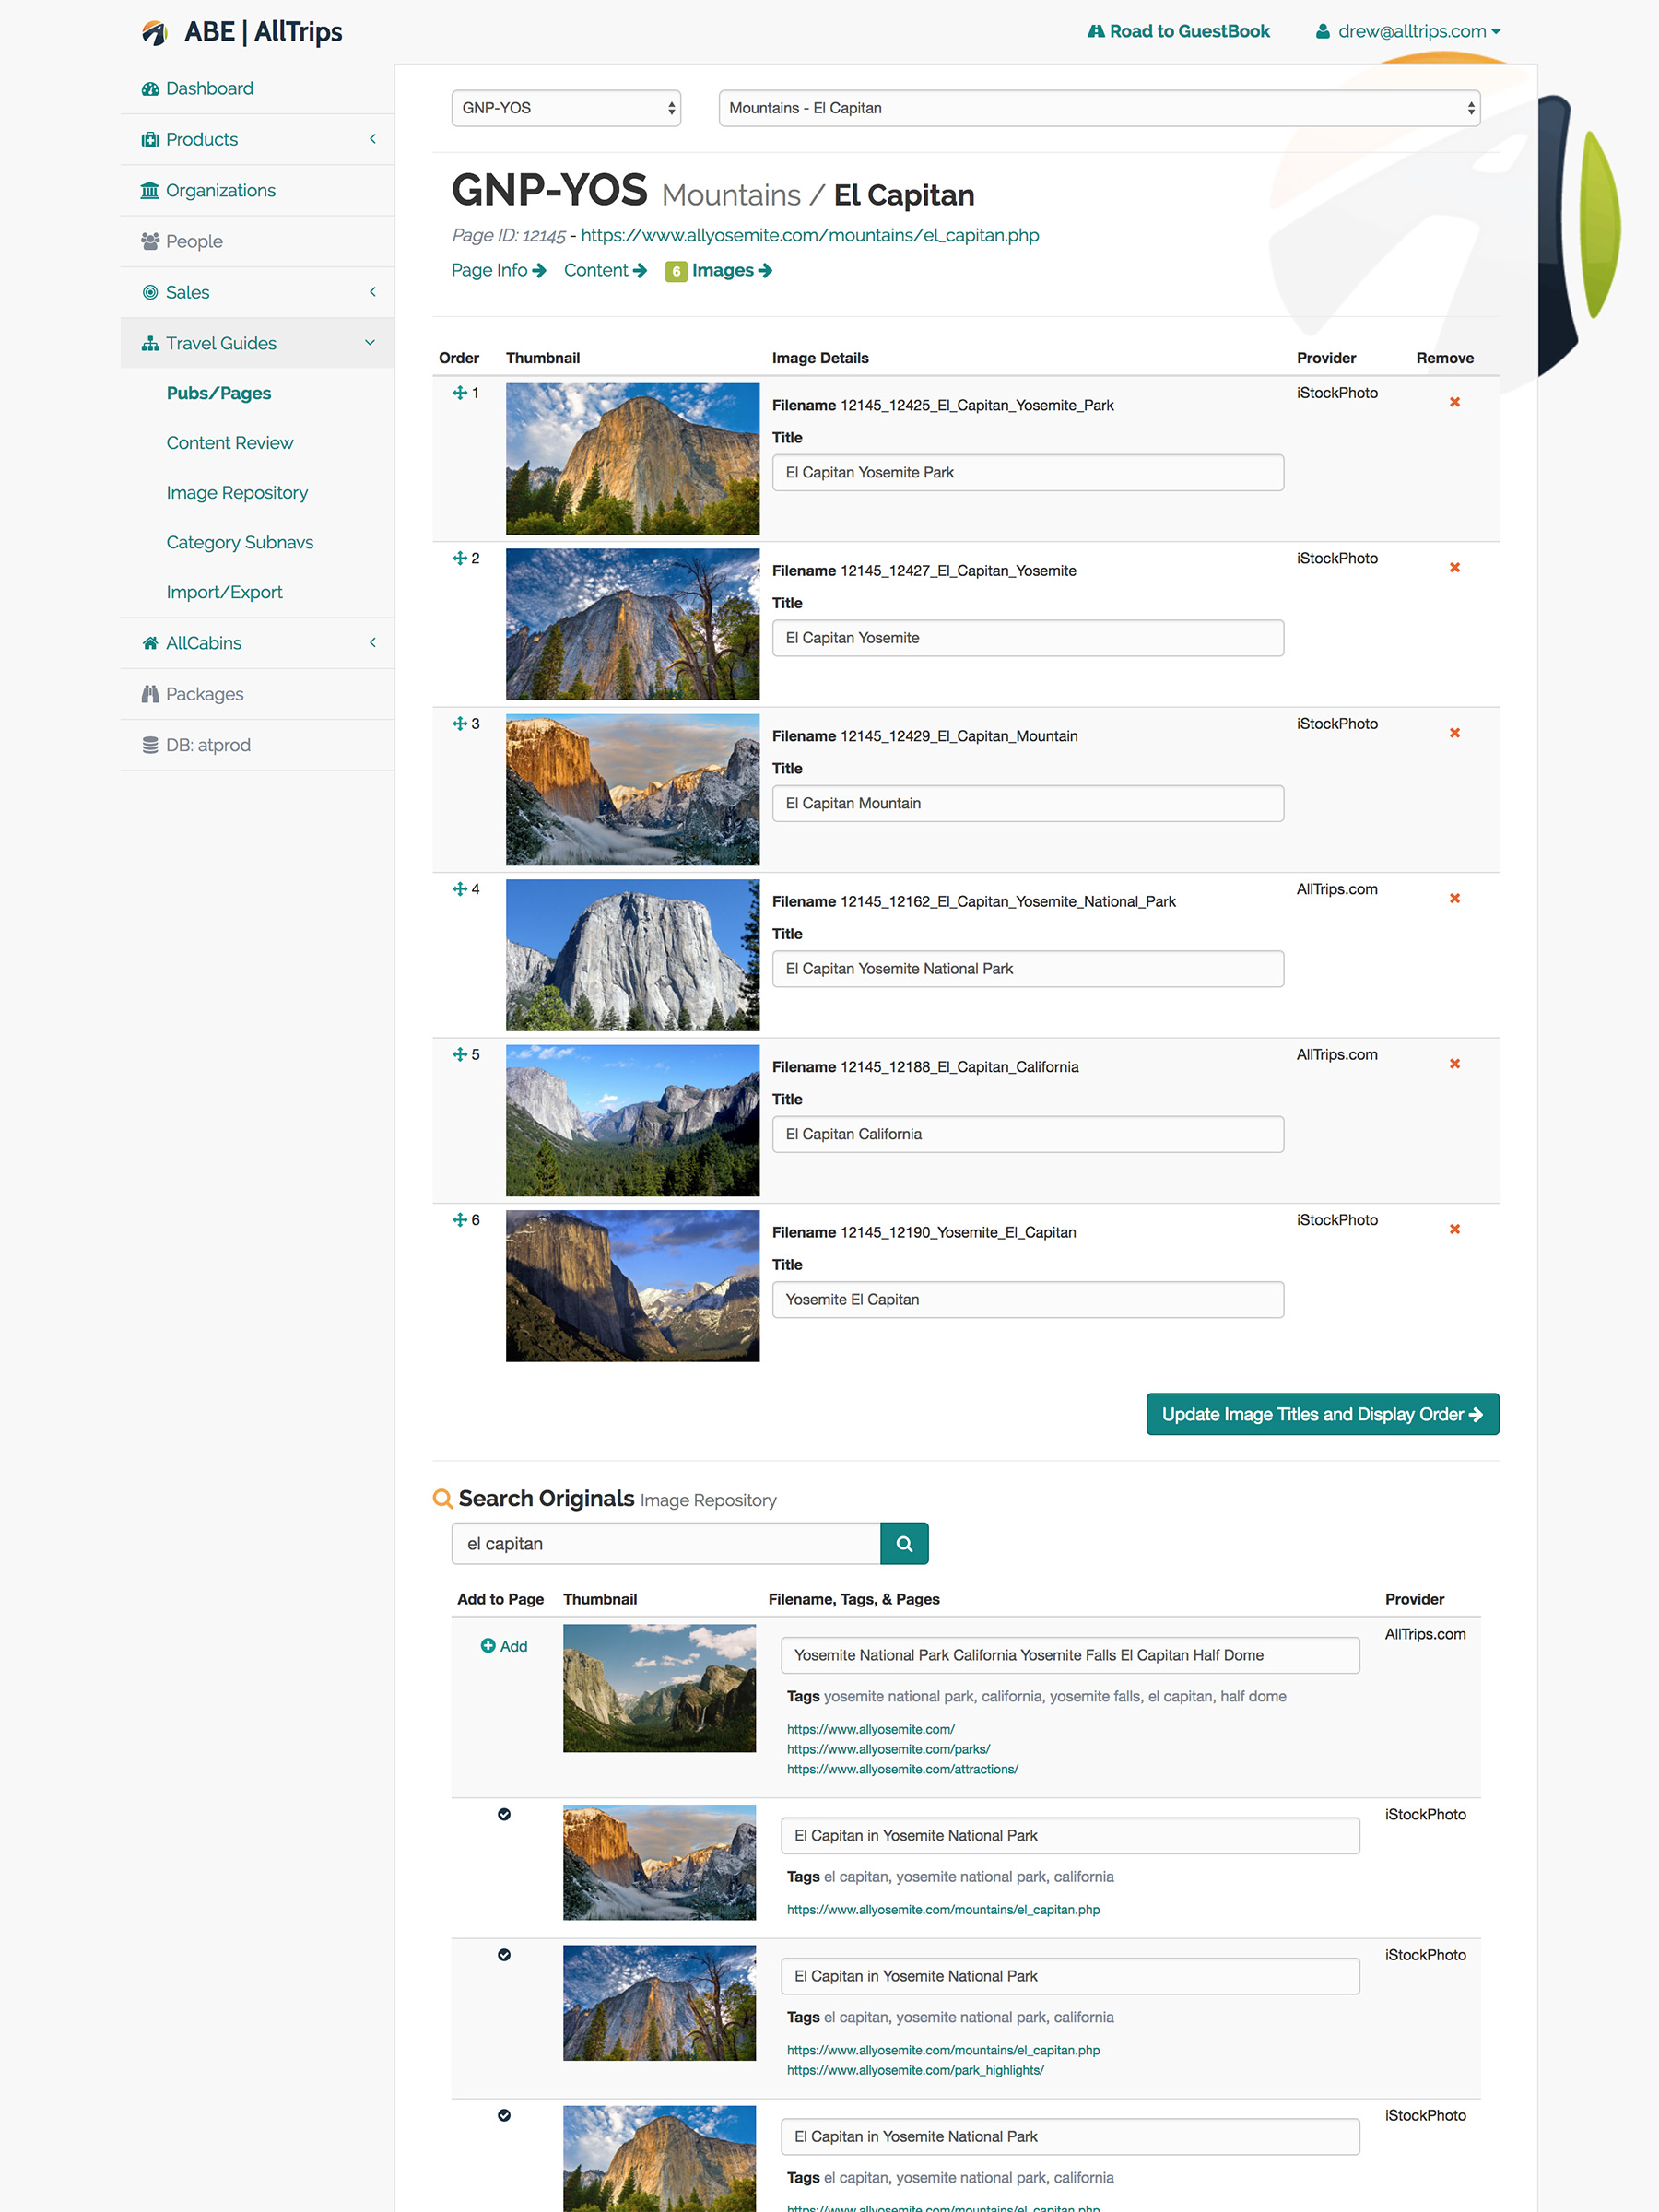This screenshot has width=1659, height=2212.
Task: Click Update Image Titles and Display Order
Action: pos(1321,1414)
